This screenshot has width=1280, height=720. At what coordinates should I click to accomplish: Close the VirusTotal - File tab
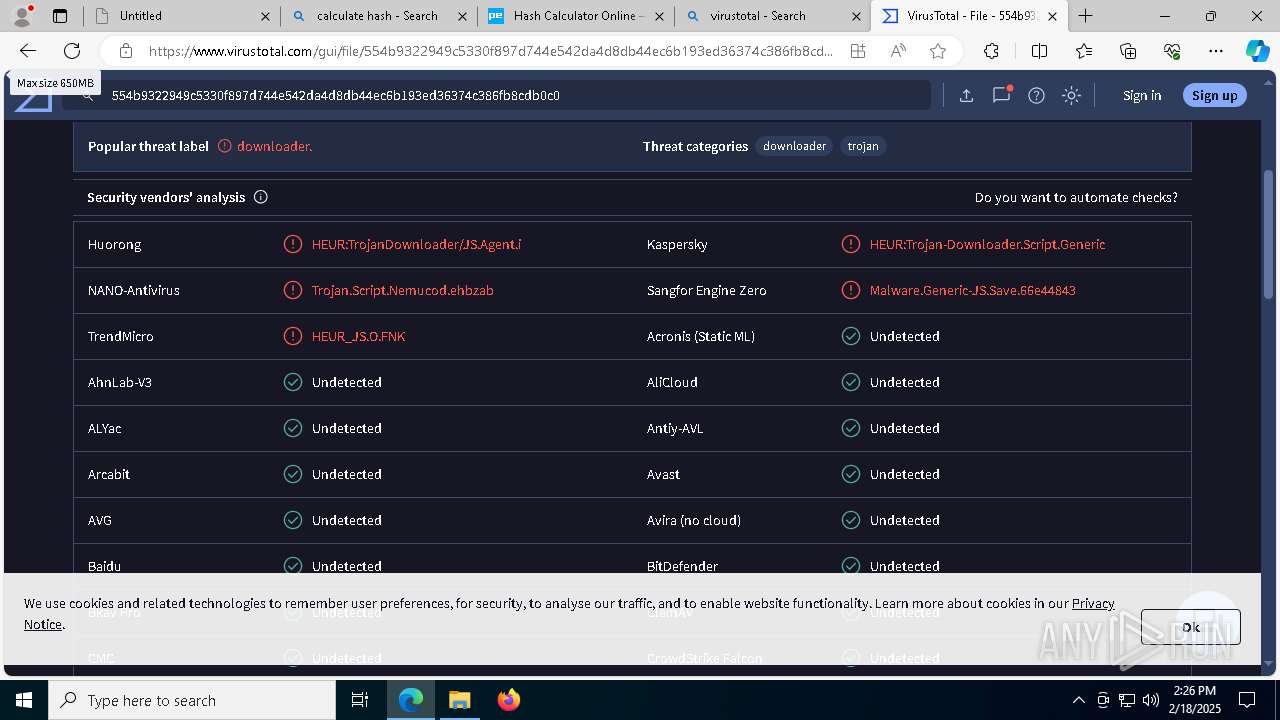[x=1052, y=16]
